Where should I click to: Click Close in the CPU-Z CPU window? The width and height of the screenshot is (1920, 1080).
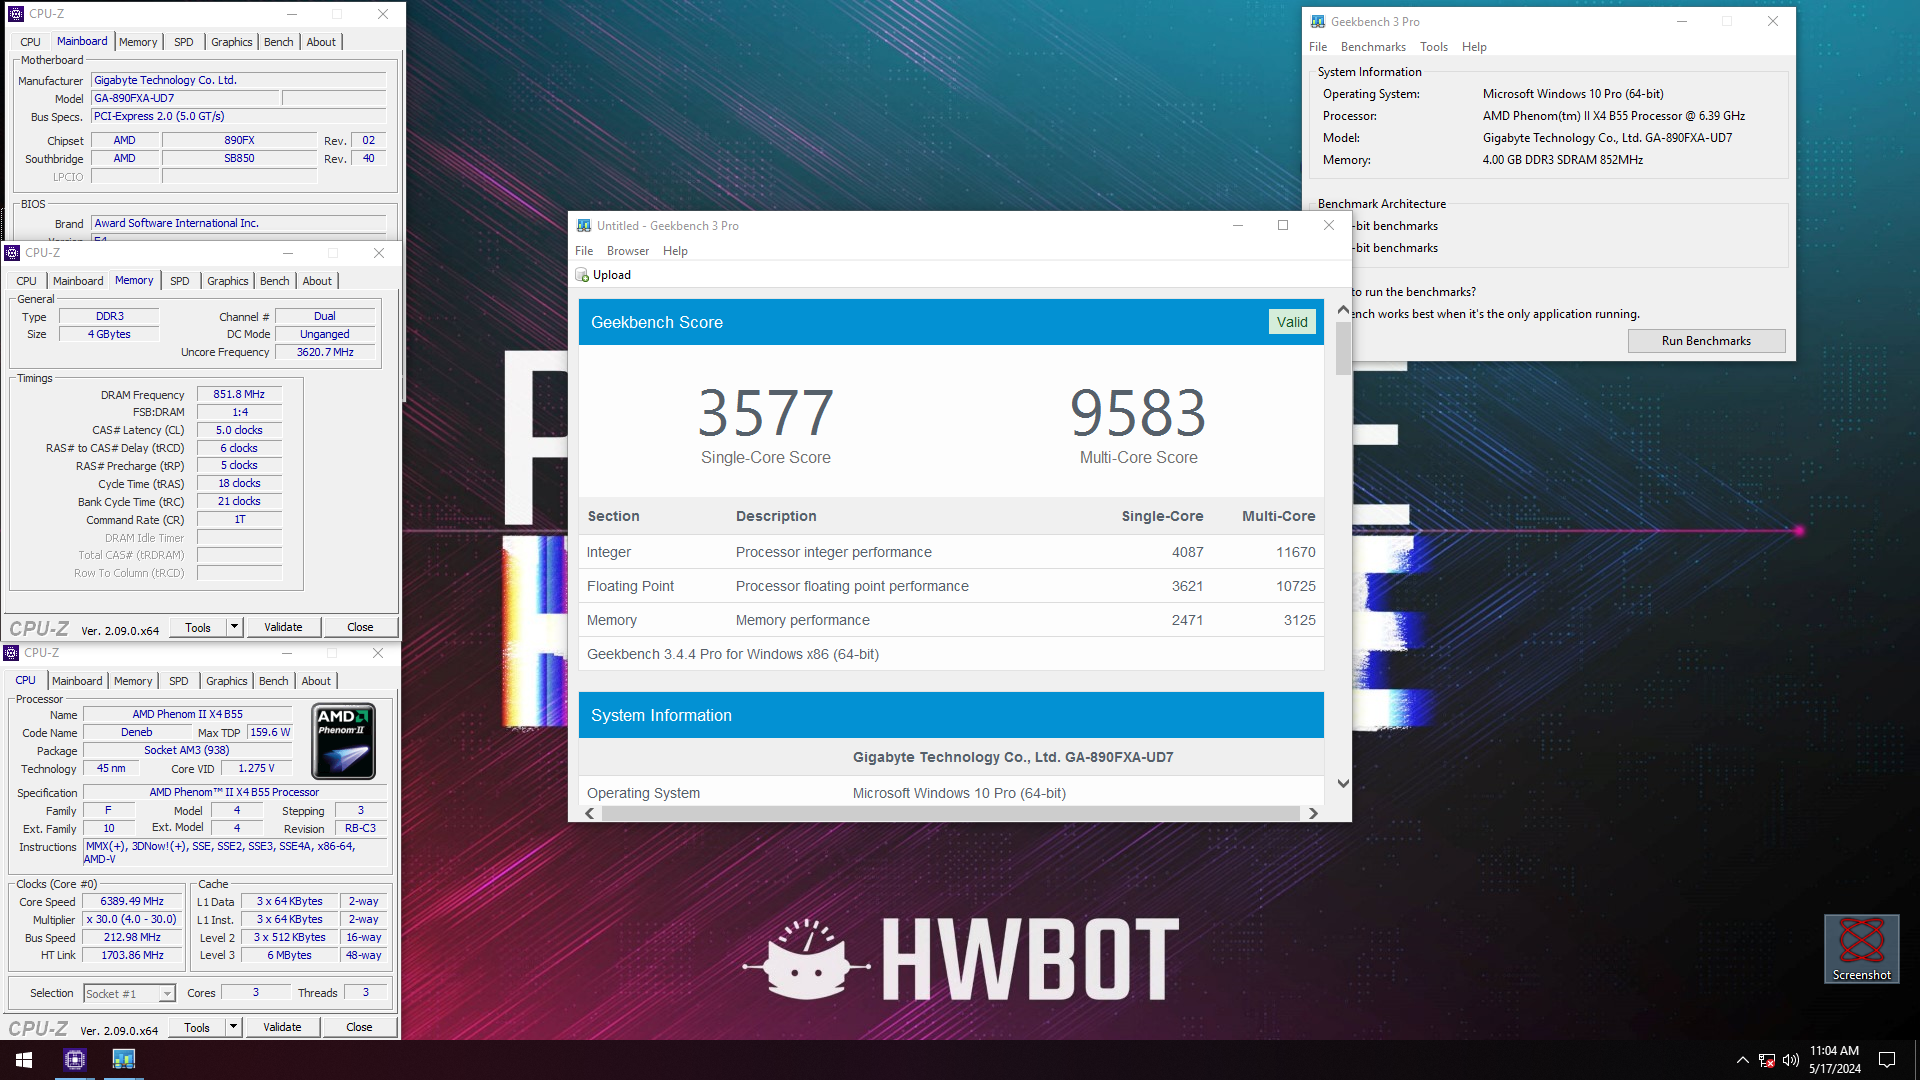(359, 1027)
